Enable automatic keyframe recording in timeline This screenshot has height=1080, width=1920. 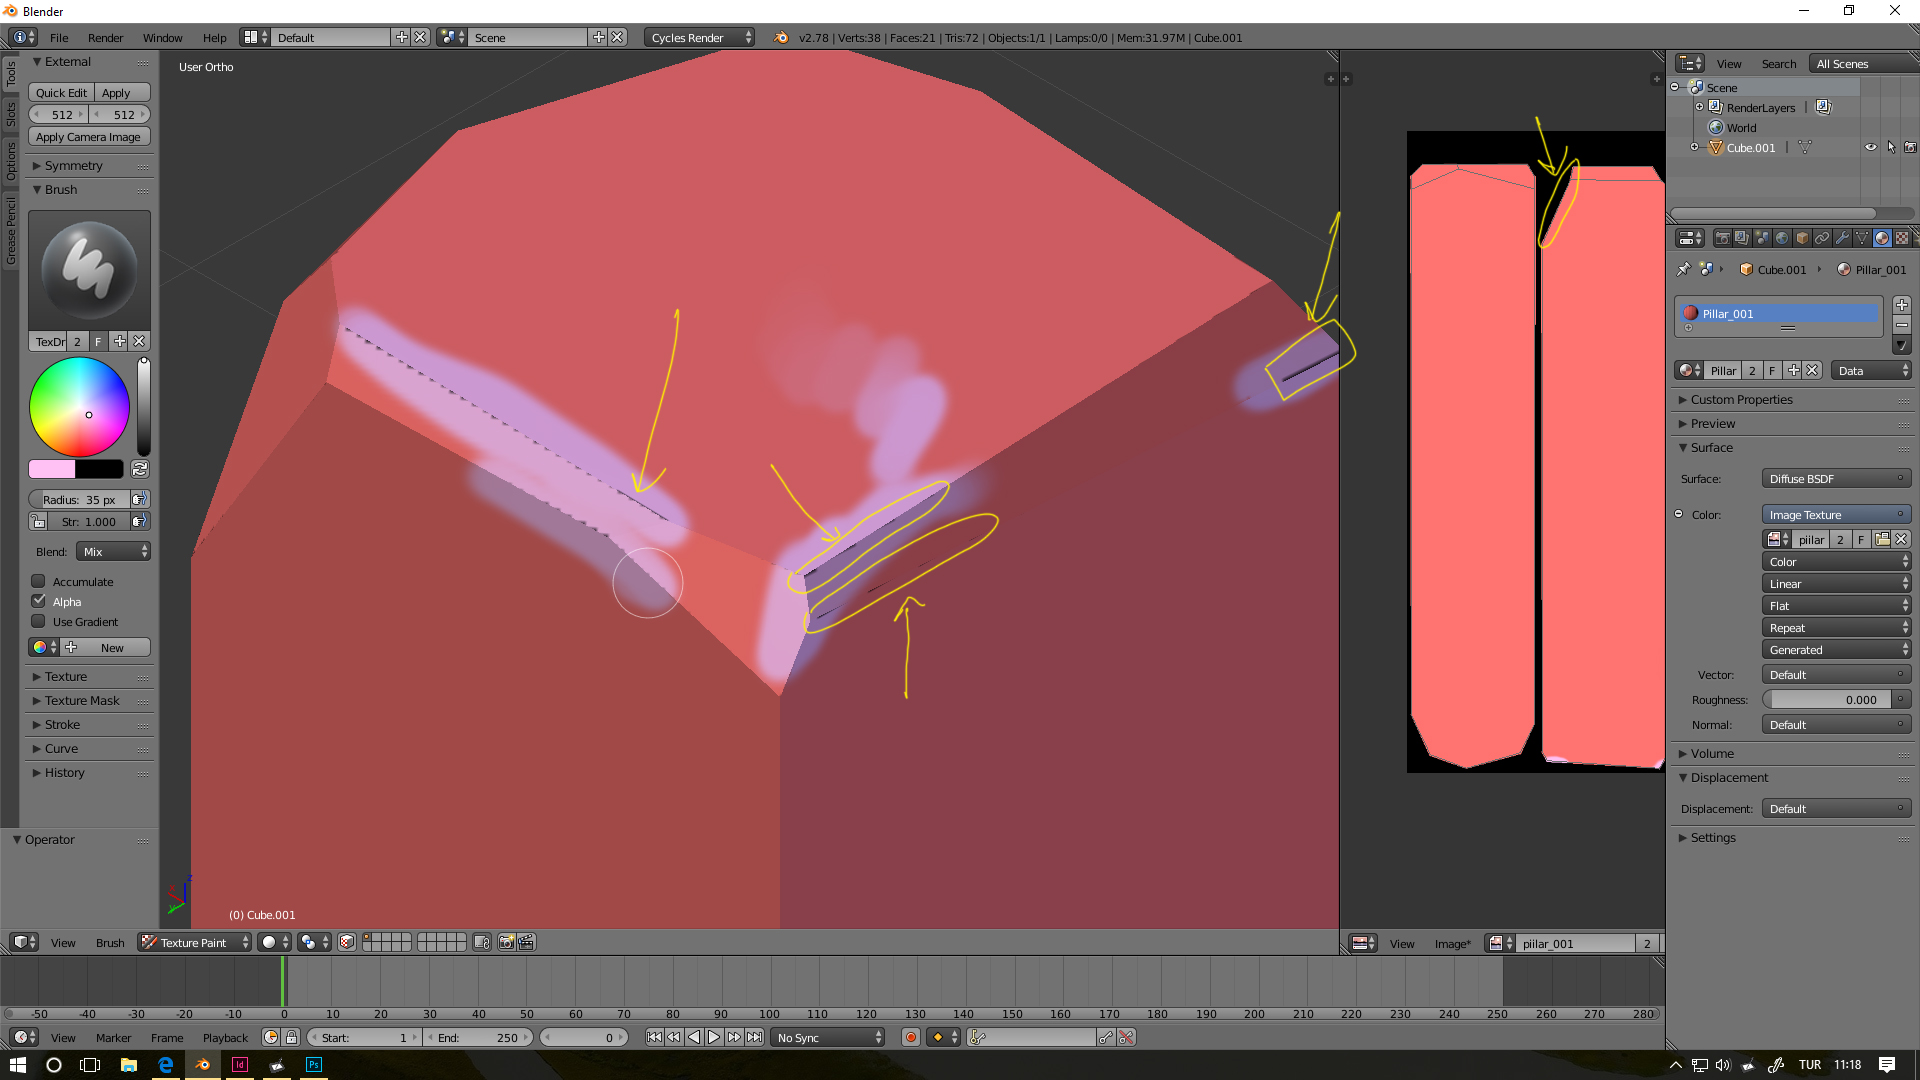pyautogui.click(x=910, y=1037)
